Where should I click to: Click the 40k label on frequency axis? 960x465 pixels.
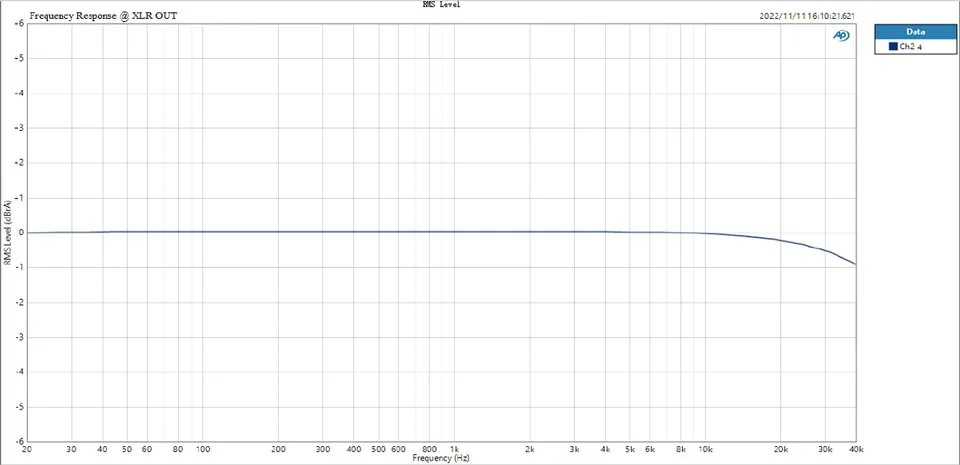click(857, 449)
